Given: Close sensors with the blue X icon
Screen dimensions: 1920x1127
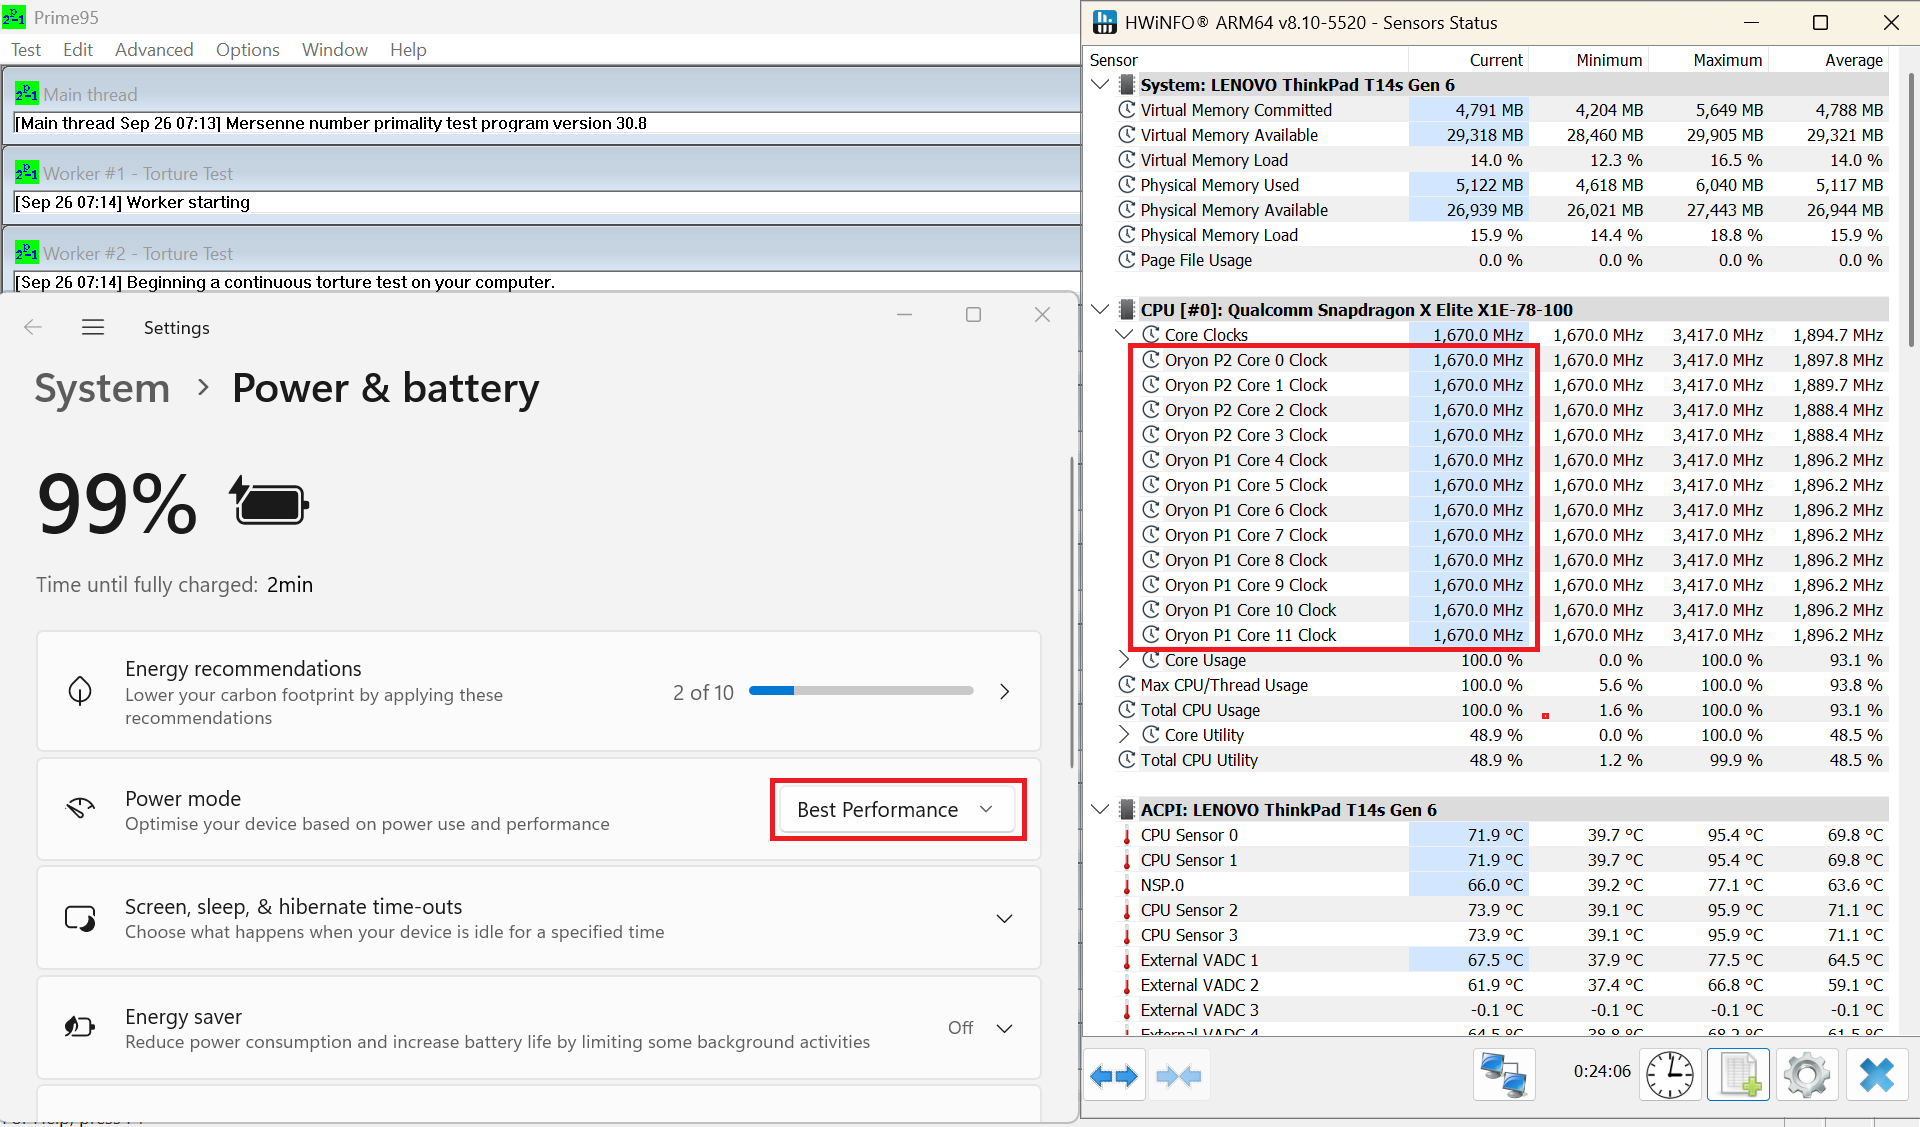Looking at the screenshot, I should pos(1876,1076).
